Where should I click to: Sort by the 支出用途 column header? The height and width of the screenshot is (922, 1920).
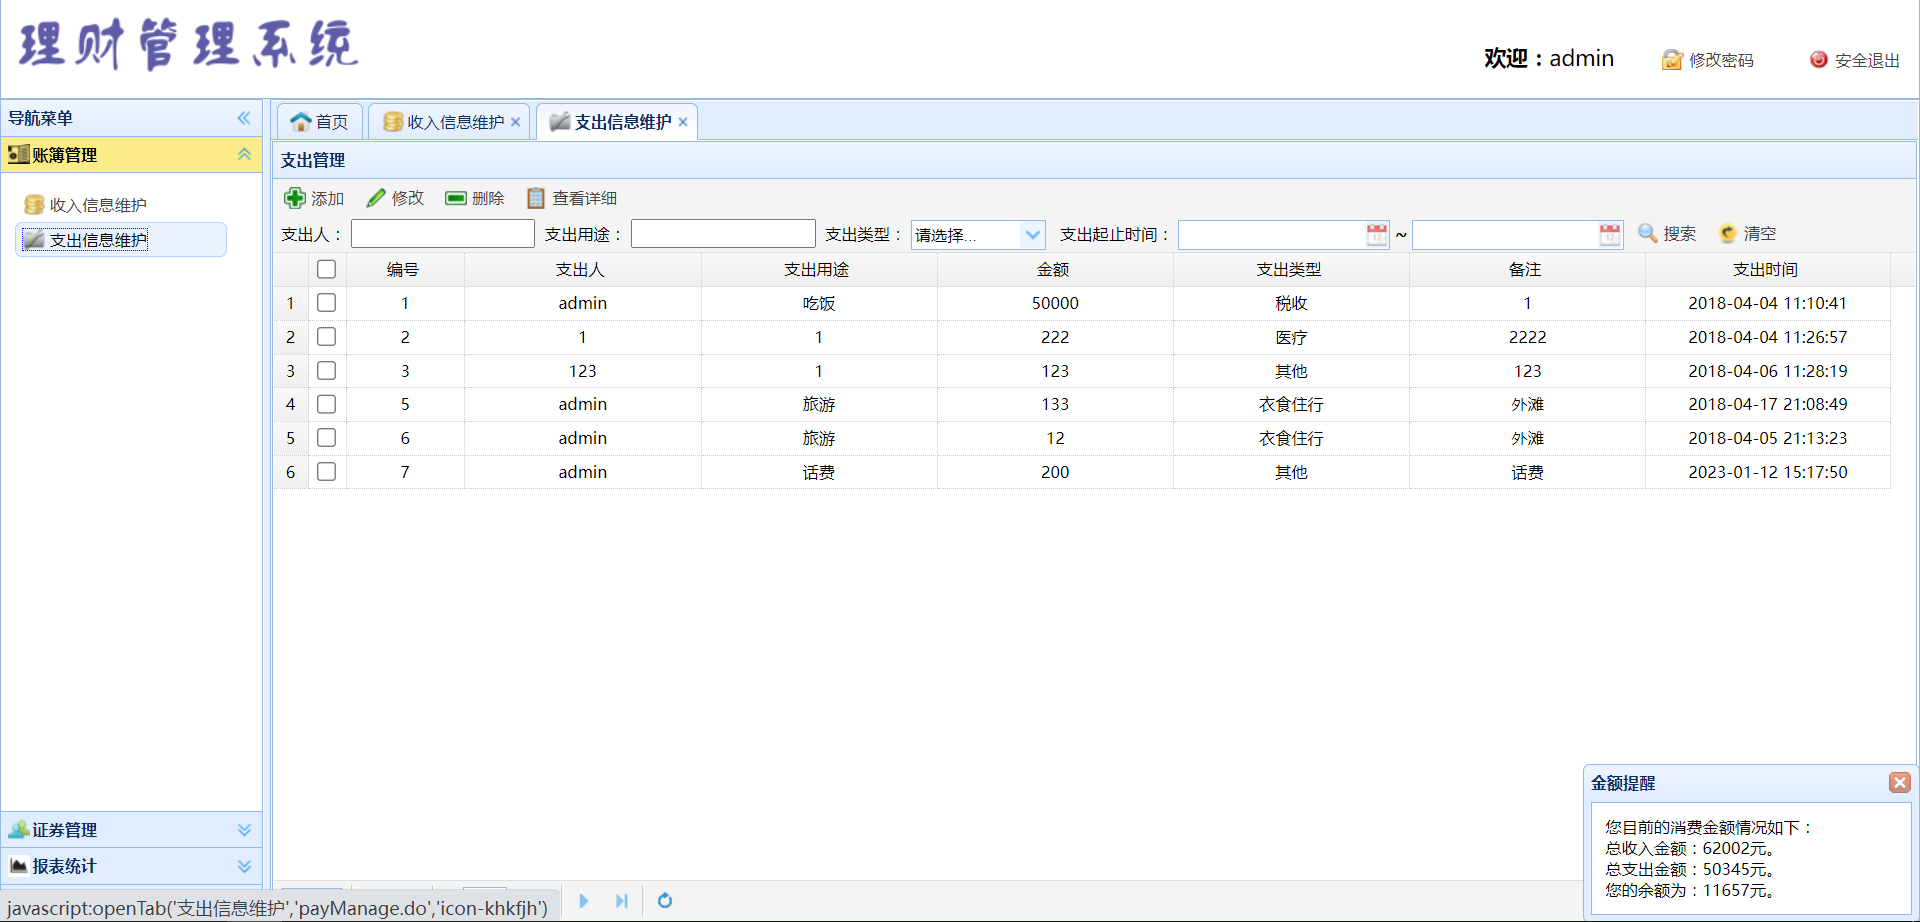[818, 270]
